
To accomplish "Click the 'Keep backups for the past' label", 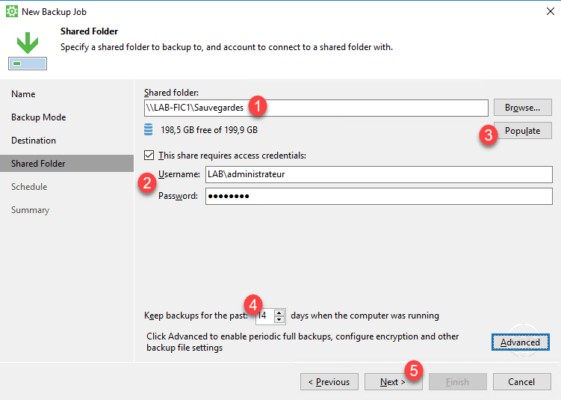I will pyautogui.click(x=196, y=316).
